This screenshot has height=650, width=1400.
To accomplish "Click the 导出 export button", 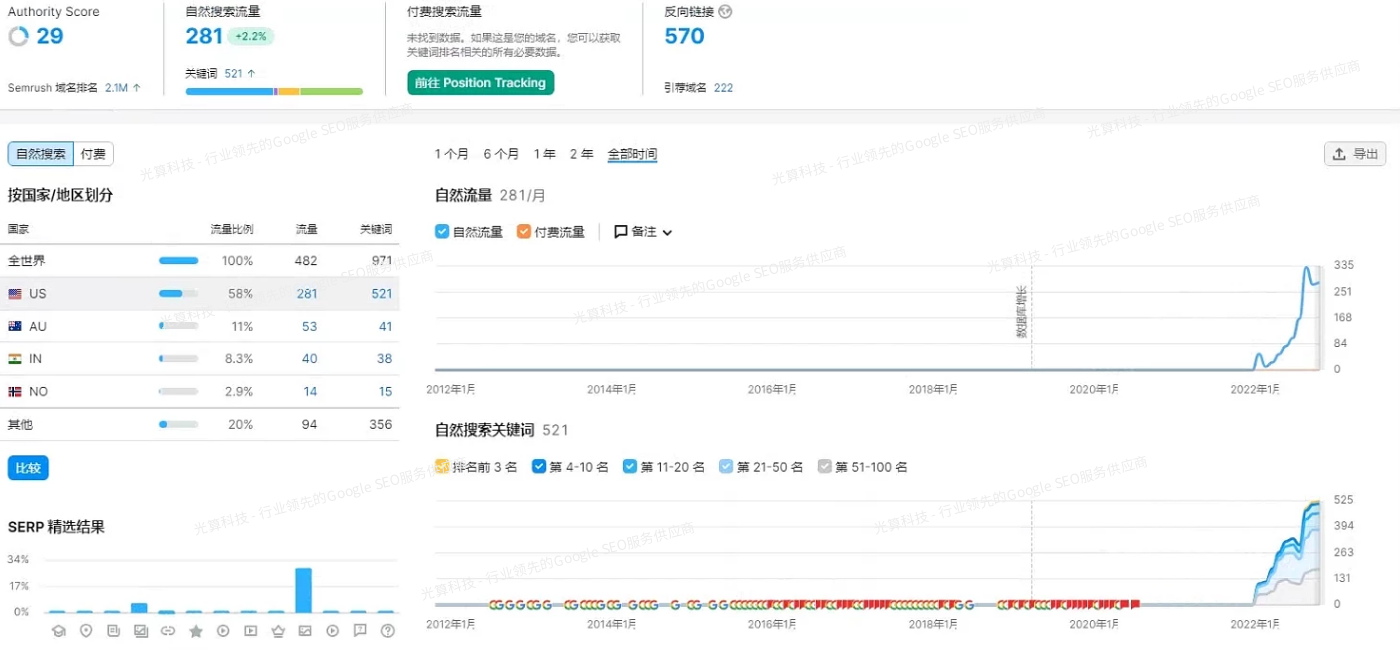I will 1355,154.
